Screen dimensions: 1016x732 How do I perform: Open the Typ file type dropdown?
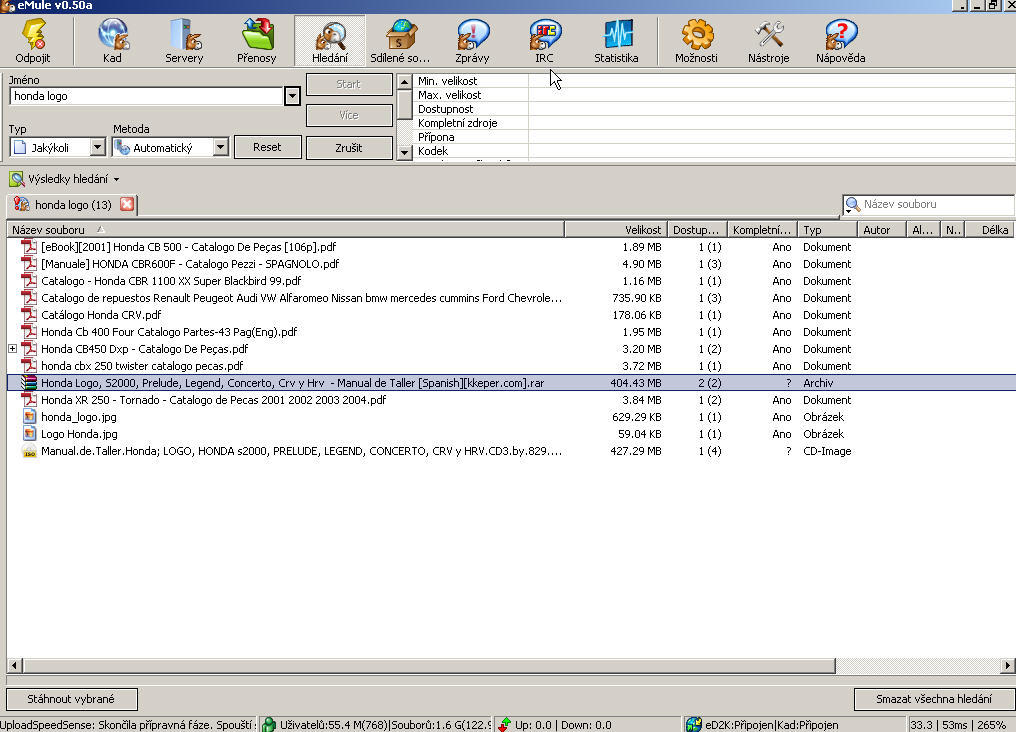click(x=97, y=147)
